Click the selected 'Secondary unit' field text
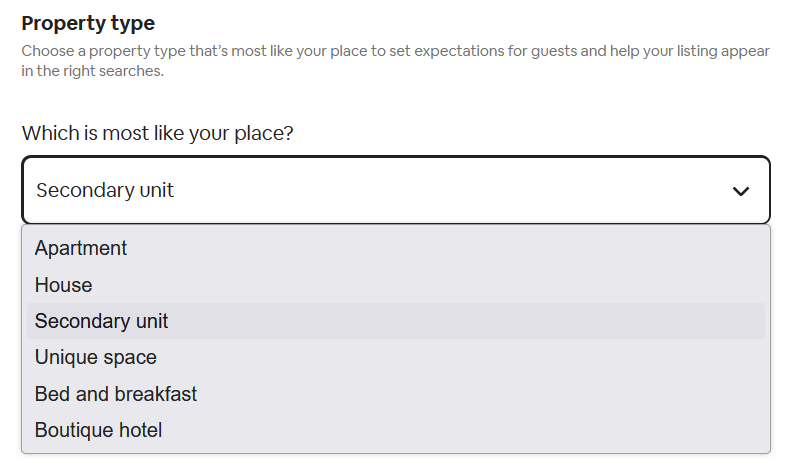Screen dimensions: 785x461 tap(105, 190)
